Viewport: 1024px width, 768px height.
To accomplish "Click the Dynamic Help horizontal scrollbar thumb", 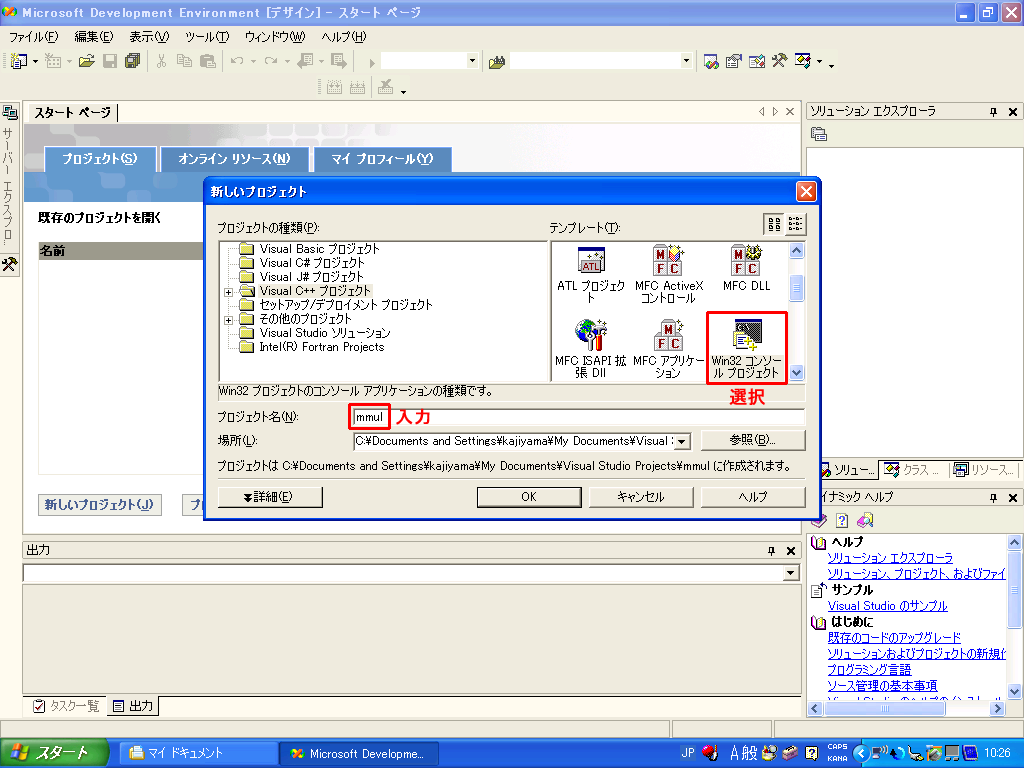I will click(x=885, y=709).
